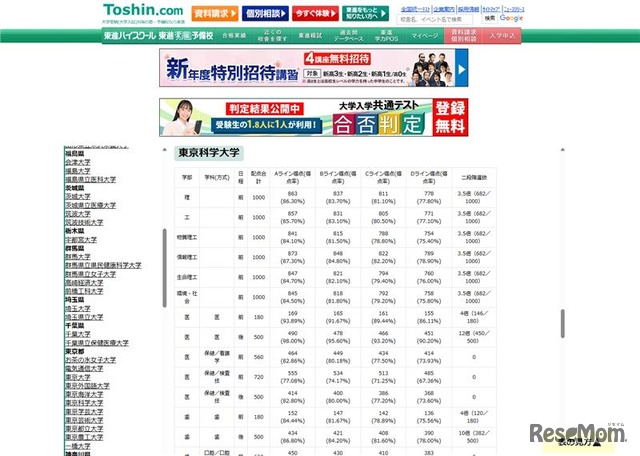The width and height of the screenshot is (640, 456).
Task: Select 前橋工科大学 in the sidebar list
Action: [x=84, y=291]
